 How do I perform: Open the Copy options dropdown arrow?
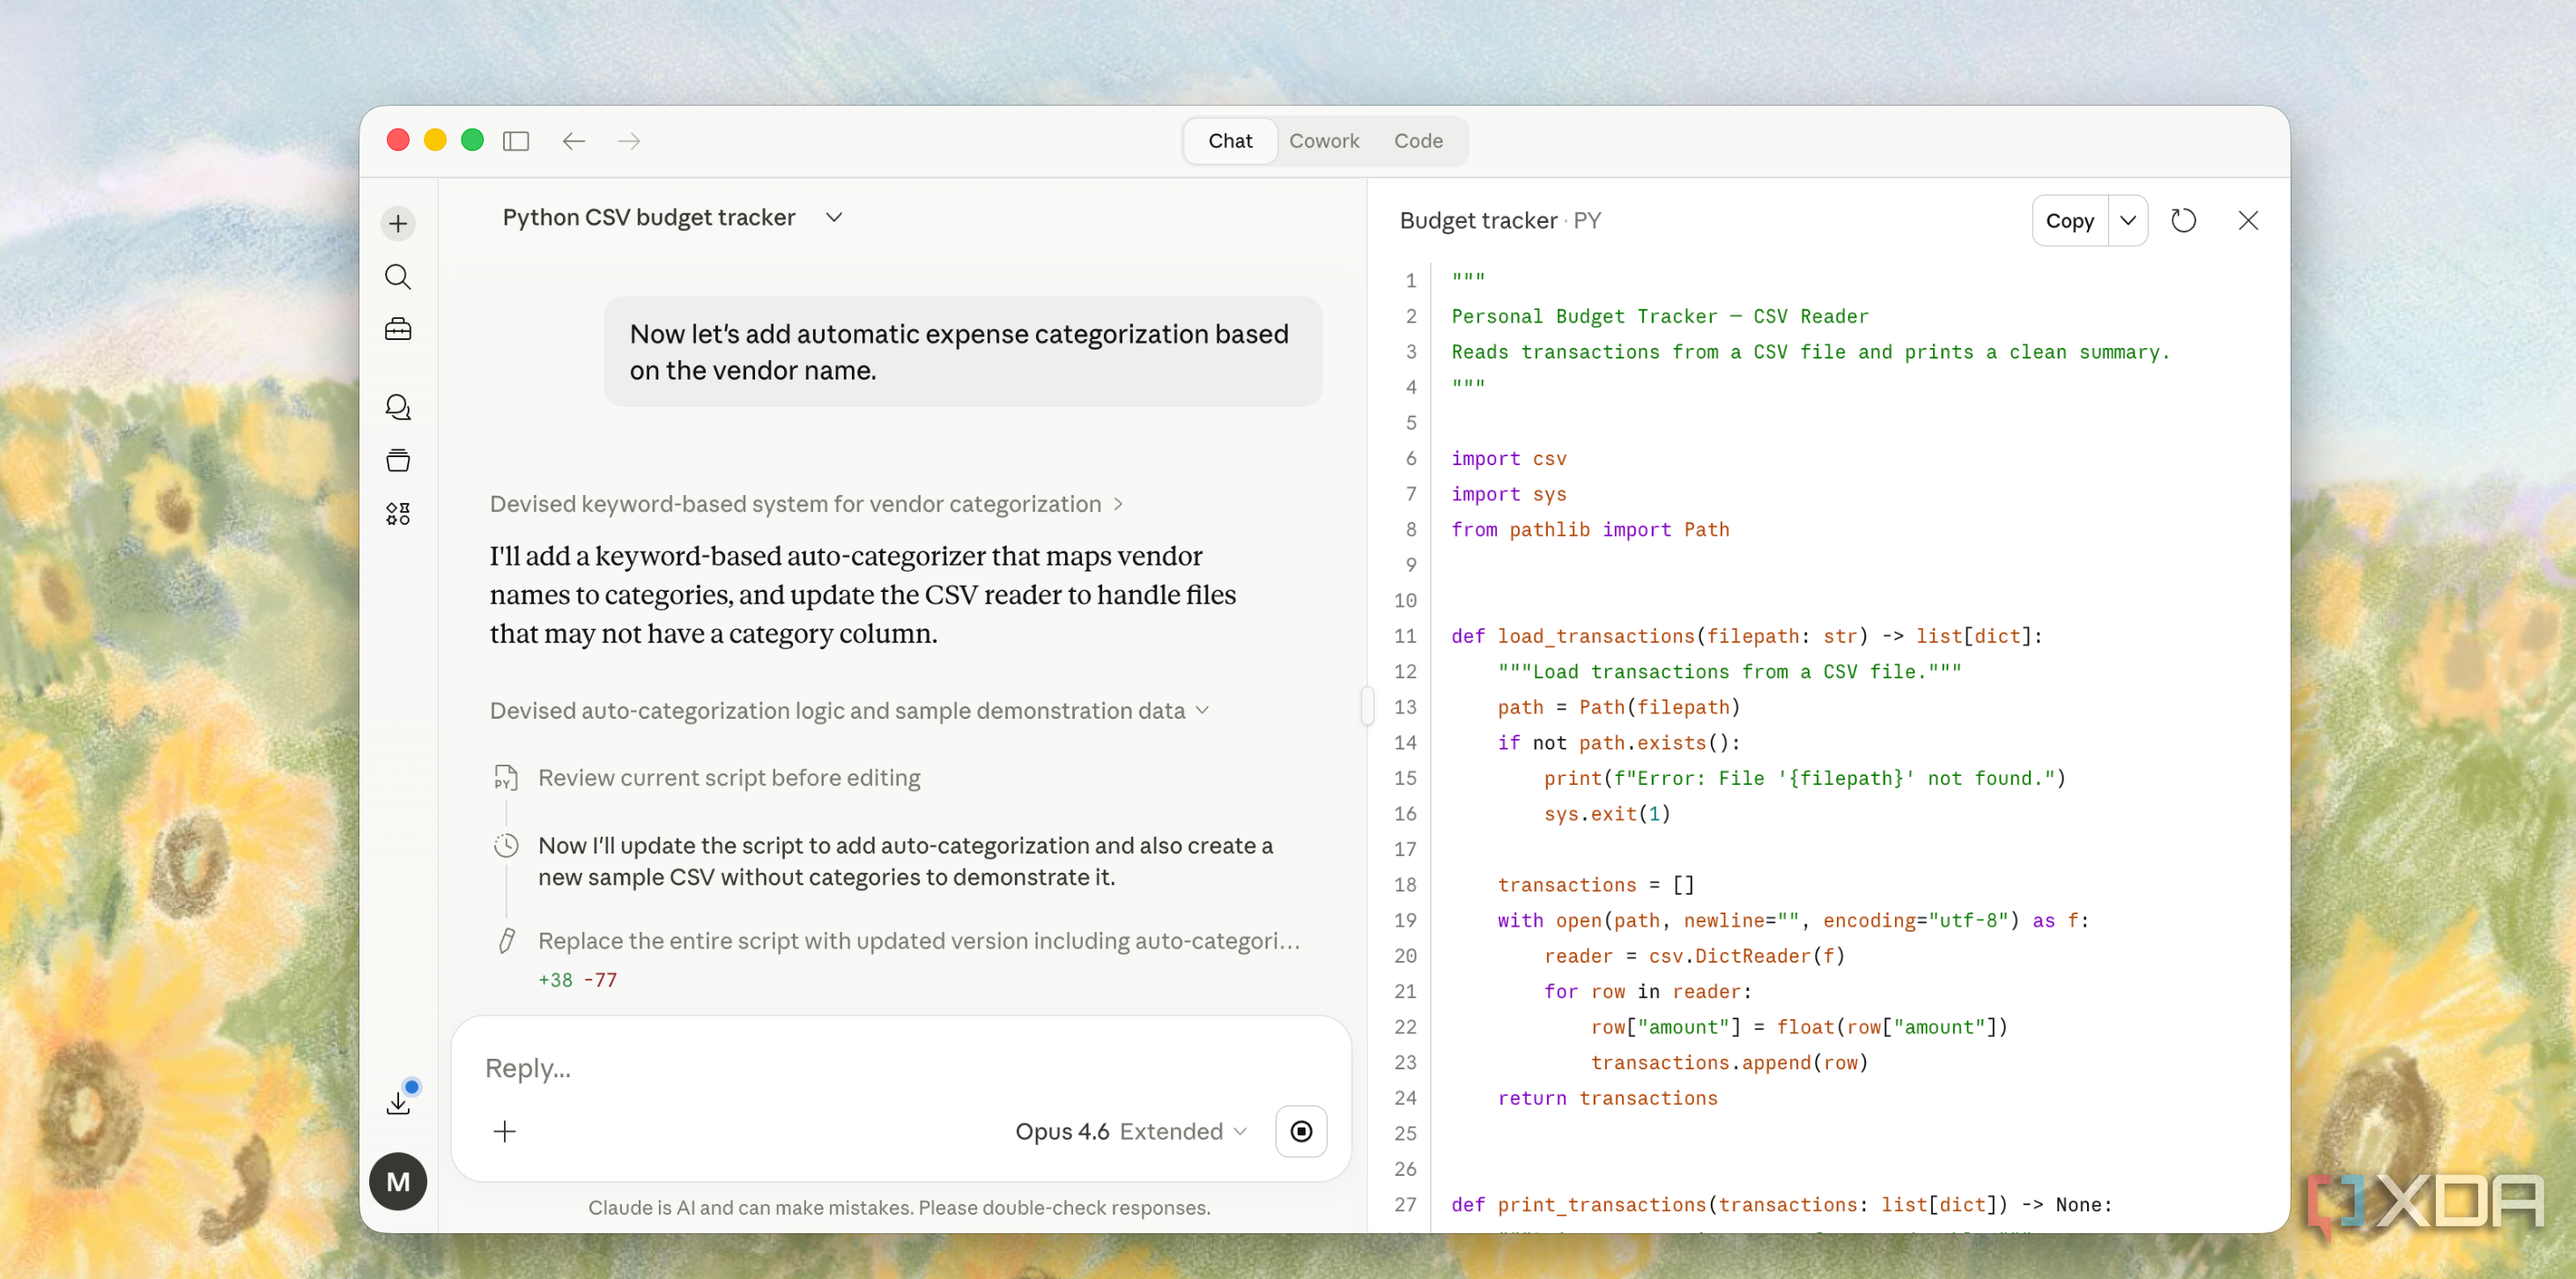coord(2128,220)
